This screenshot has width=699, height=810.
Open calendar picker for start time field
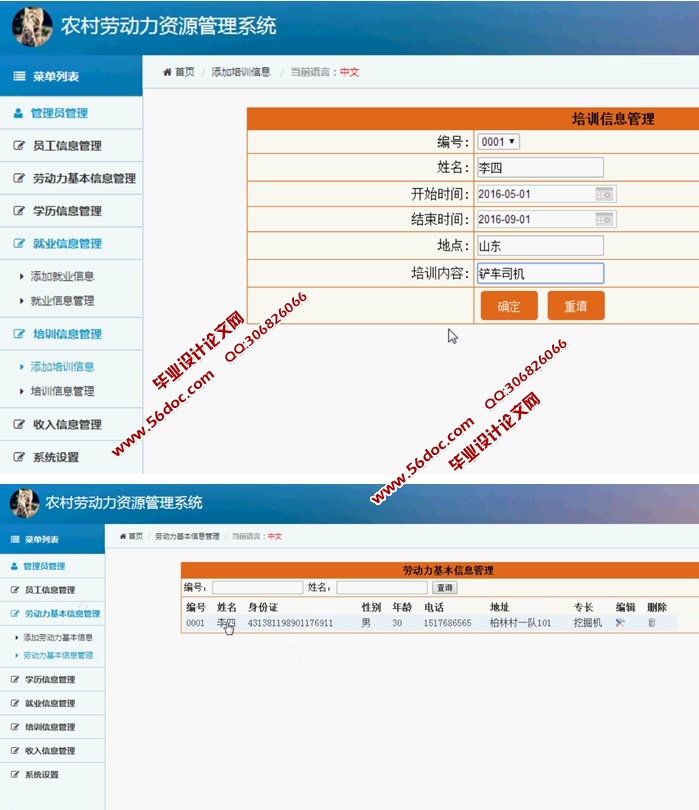[x=604, y=194]
